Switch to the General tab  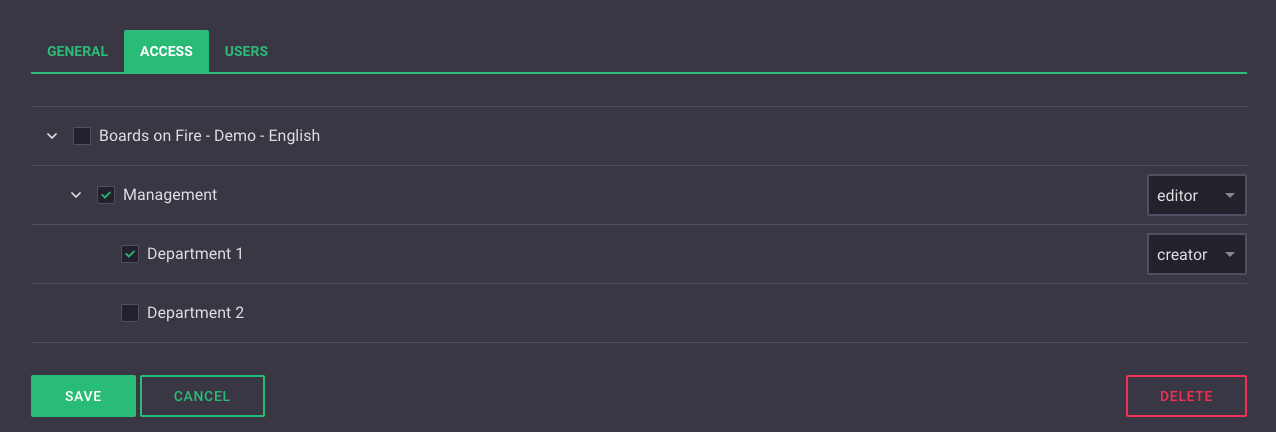coord(77,51)
